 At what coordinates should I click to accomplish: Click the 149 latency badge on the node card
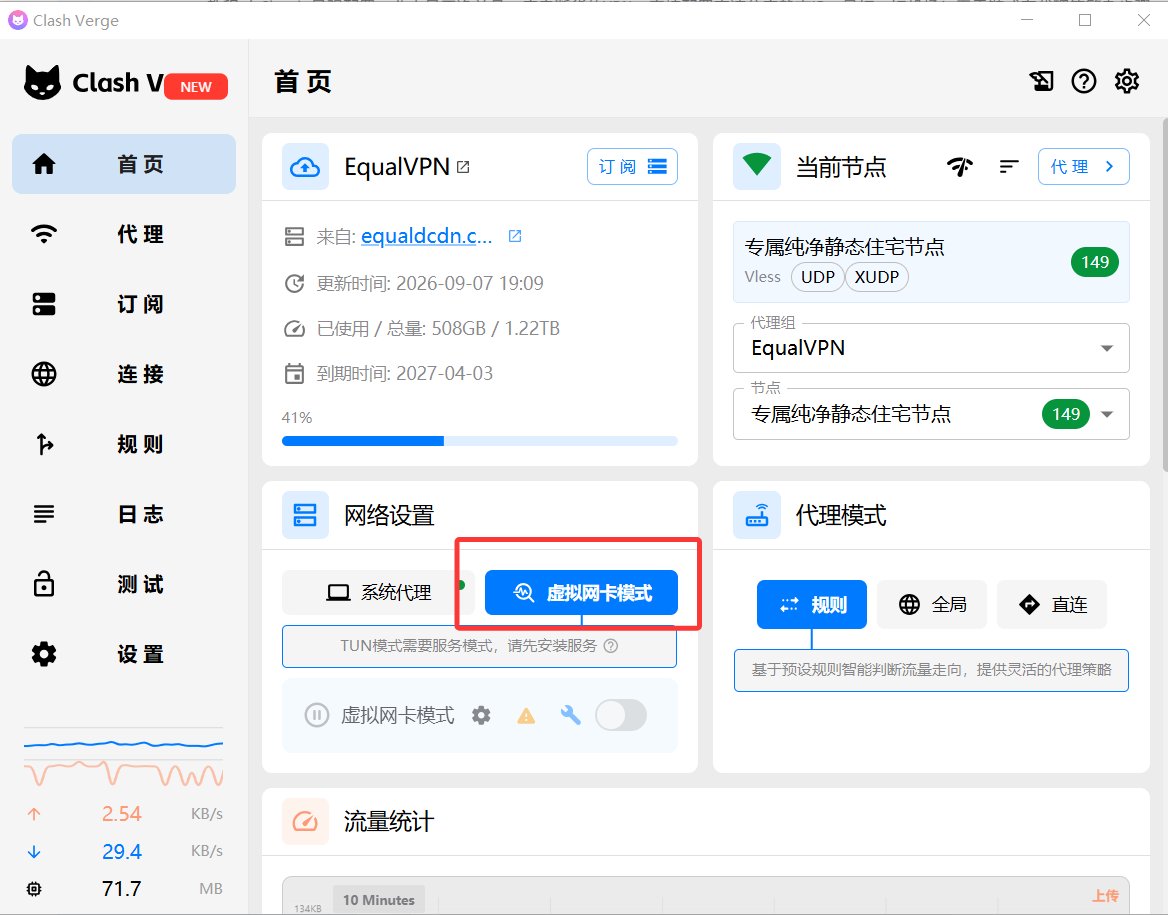[1095, 262]
